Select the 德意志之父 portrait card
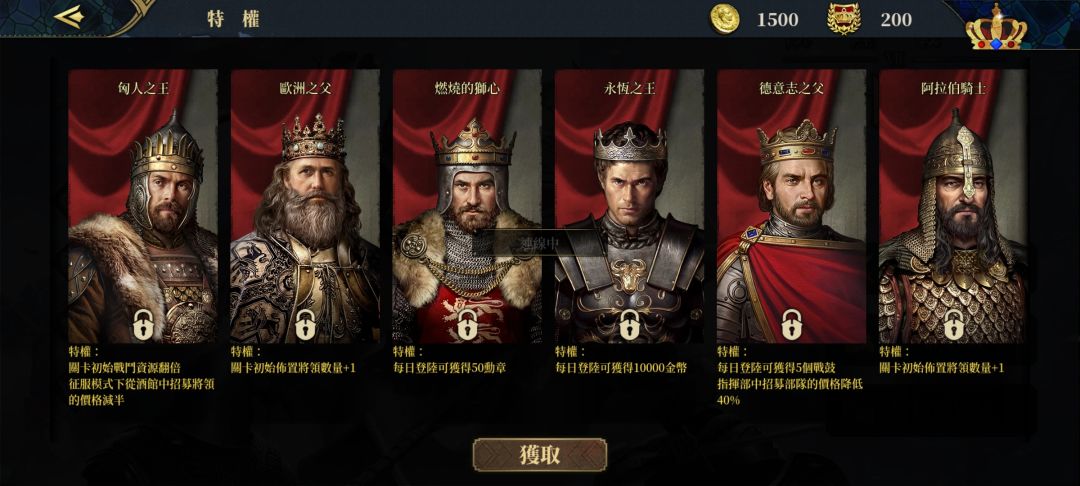This screenshot has height=486, width=1080. [x=792, y=206]
